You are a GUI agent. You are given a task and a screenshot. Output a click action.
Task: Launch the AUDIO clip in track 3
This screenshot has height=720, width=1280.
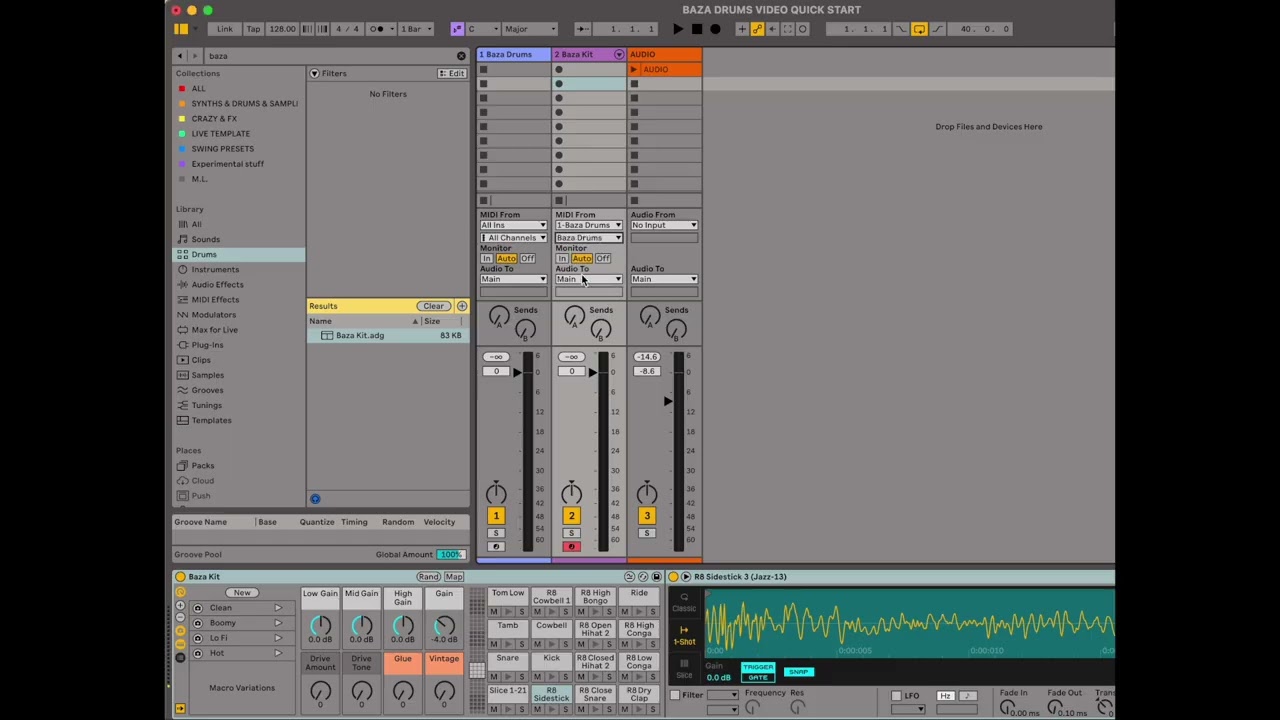tap(634, 69)
